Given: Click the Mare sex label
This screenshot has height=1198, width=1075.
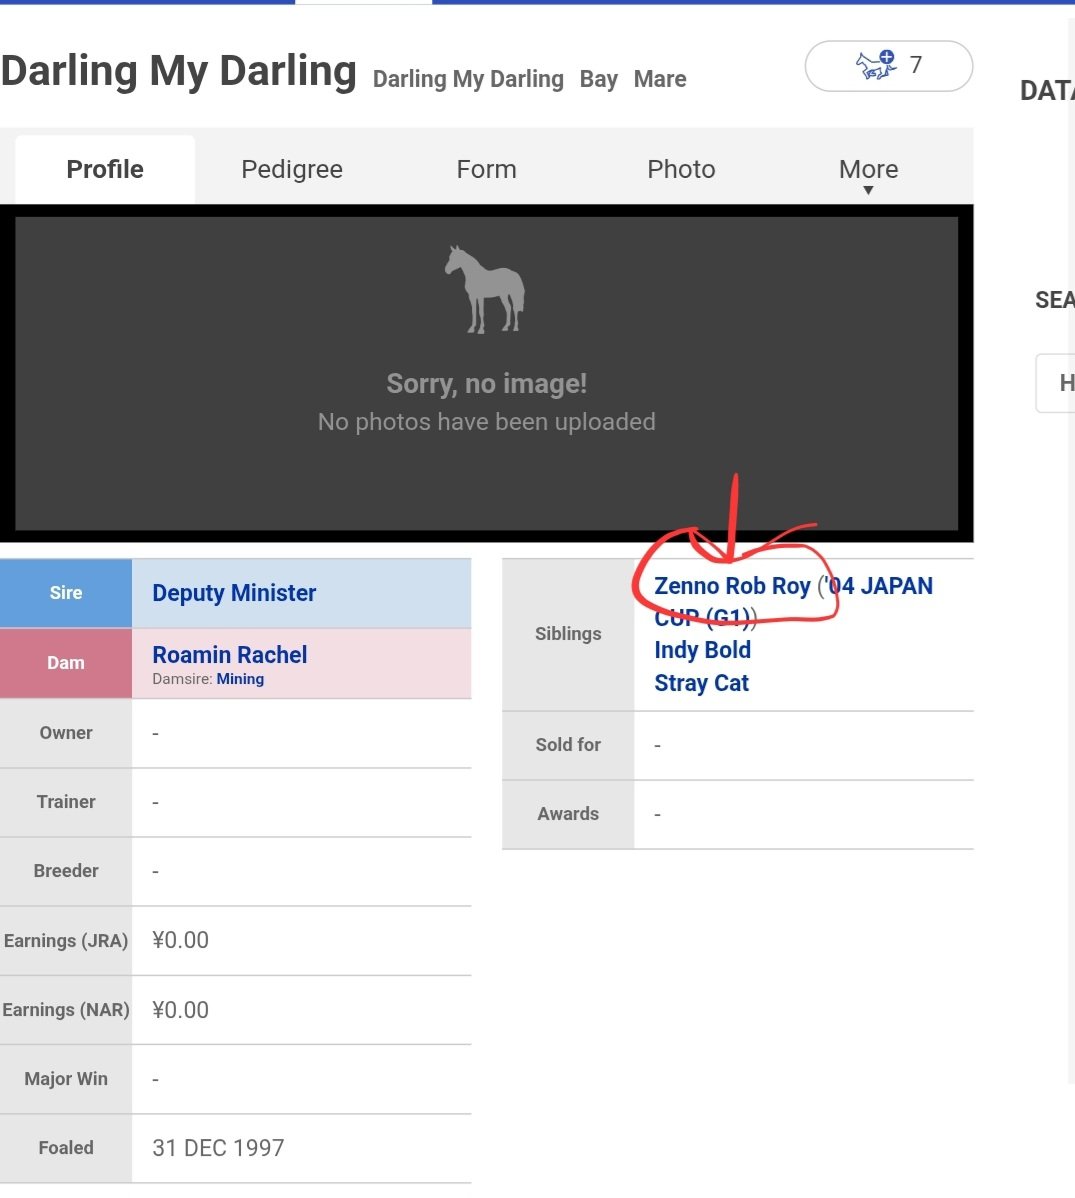Looking at the screenshot, I should click(x=660, y=79).
